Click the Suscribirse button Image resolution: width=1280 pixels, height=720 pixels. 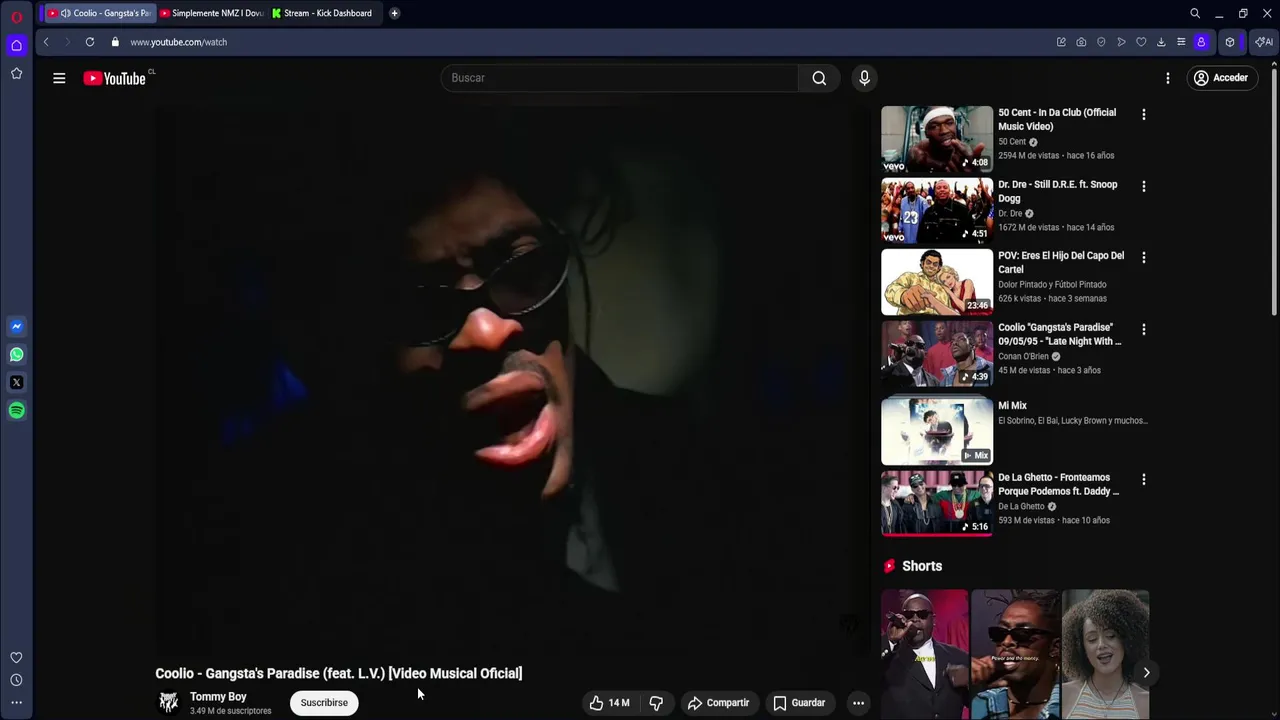[x=324, y=702]
